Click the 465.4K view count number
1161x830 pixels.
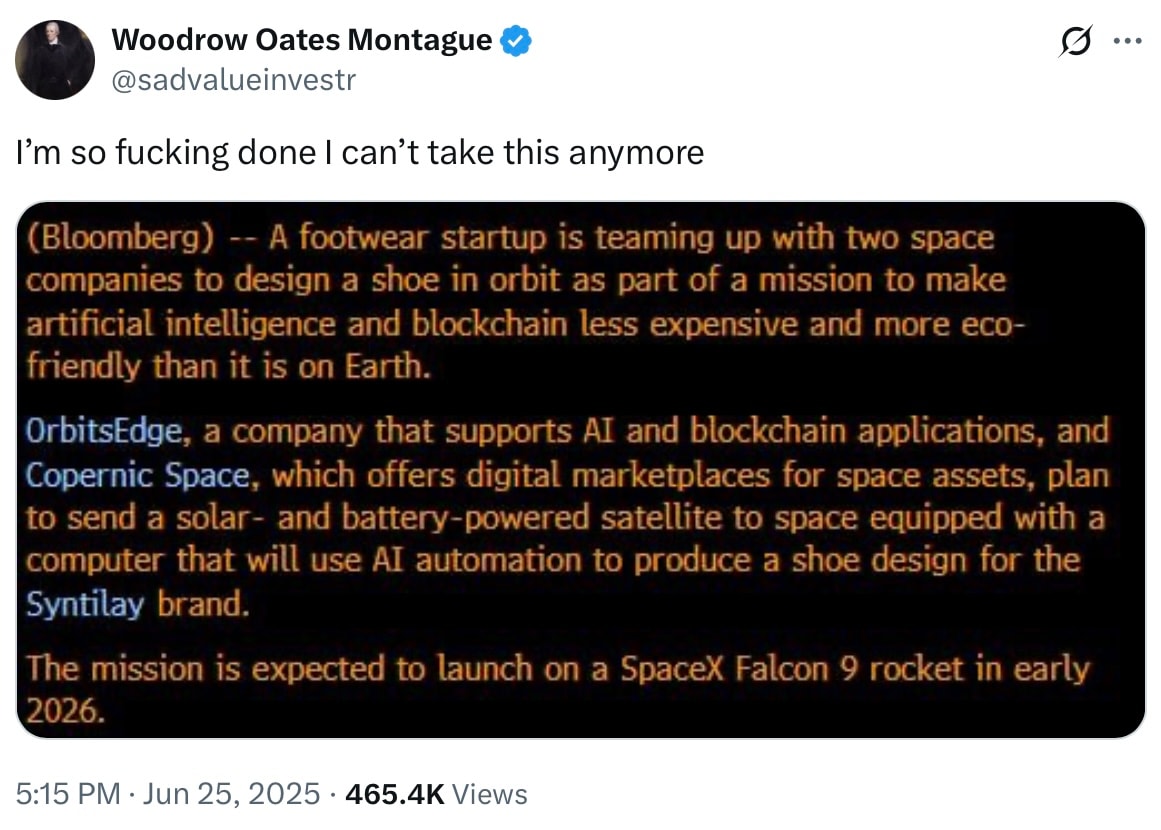(394, 794)
